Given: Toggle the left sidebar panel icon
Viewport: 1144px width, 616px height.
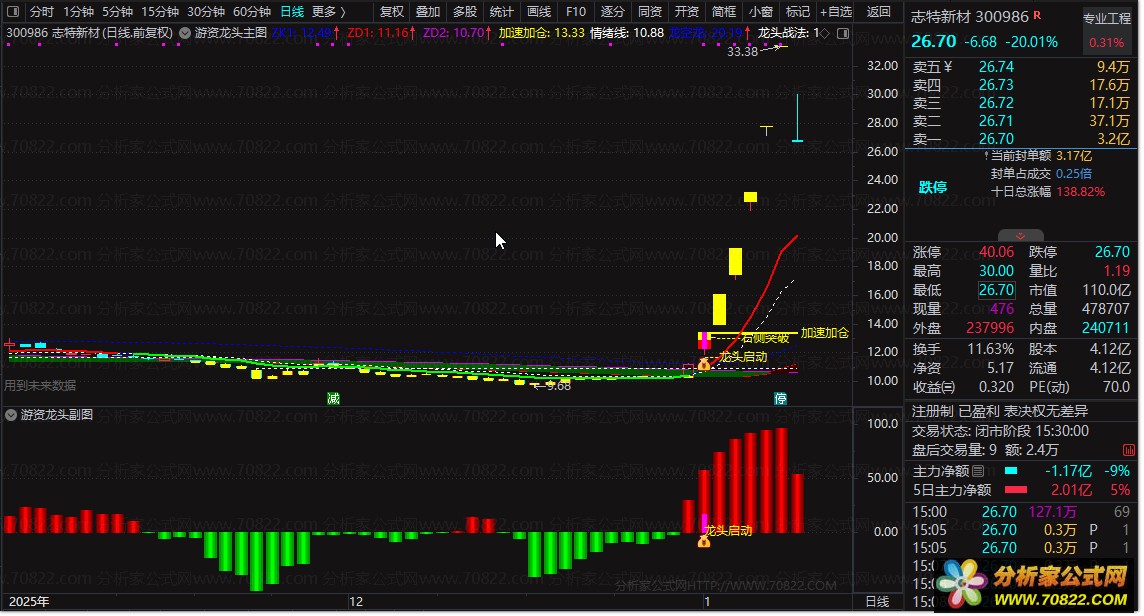Looking at the screenshot, I should [x=12, y=12].
